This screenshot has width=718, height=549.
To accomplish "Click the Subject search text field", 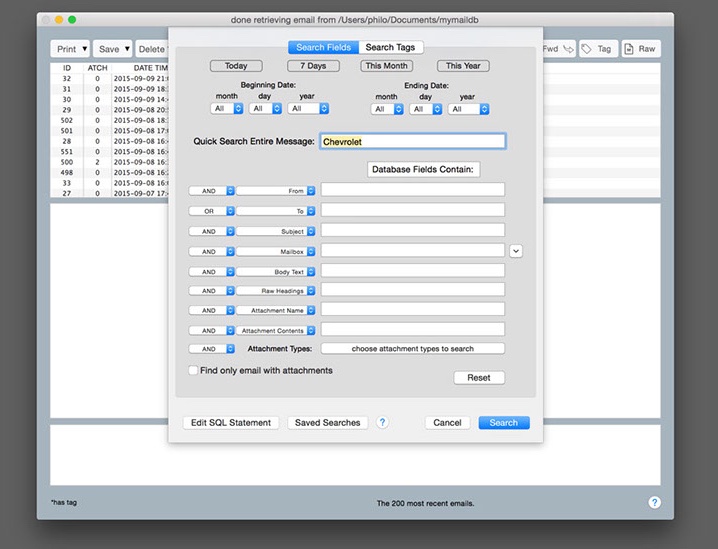I will [x=412, y=231].
